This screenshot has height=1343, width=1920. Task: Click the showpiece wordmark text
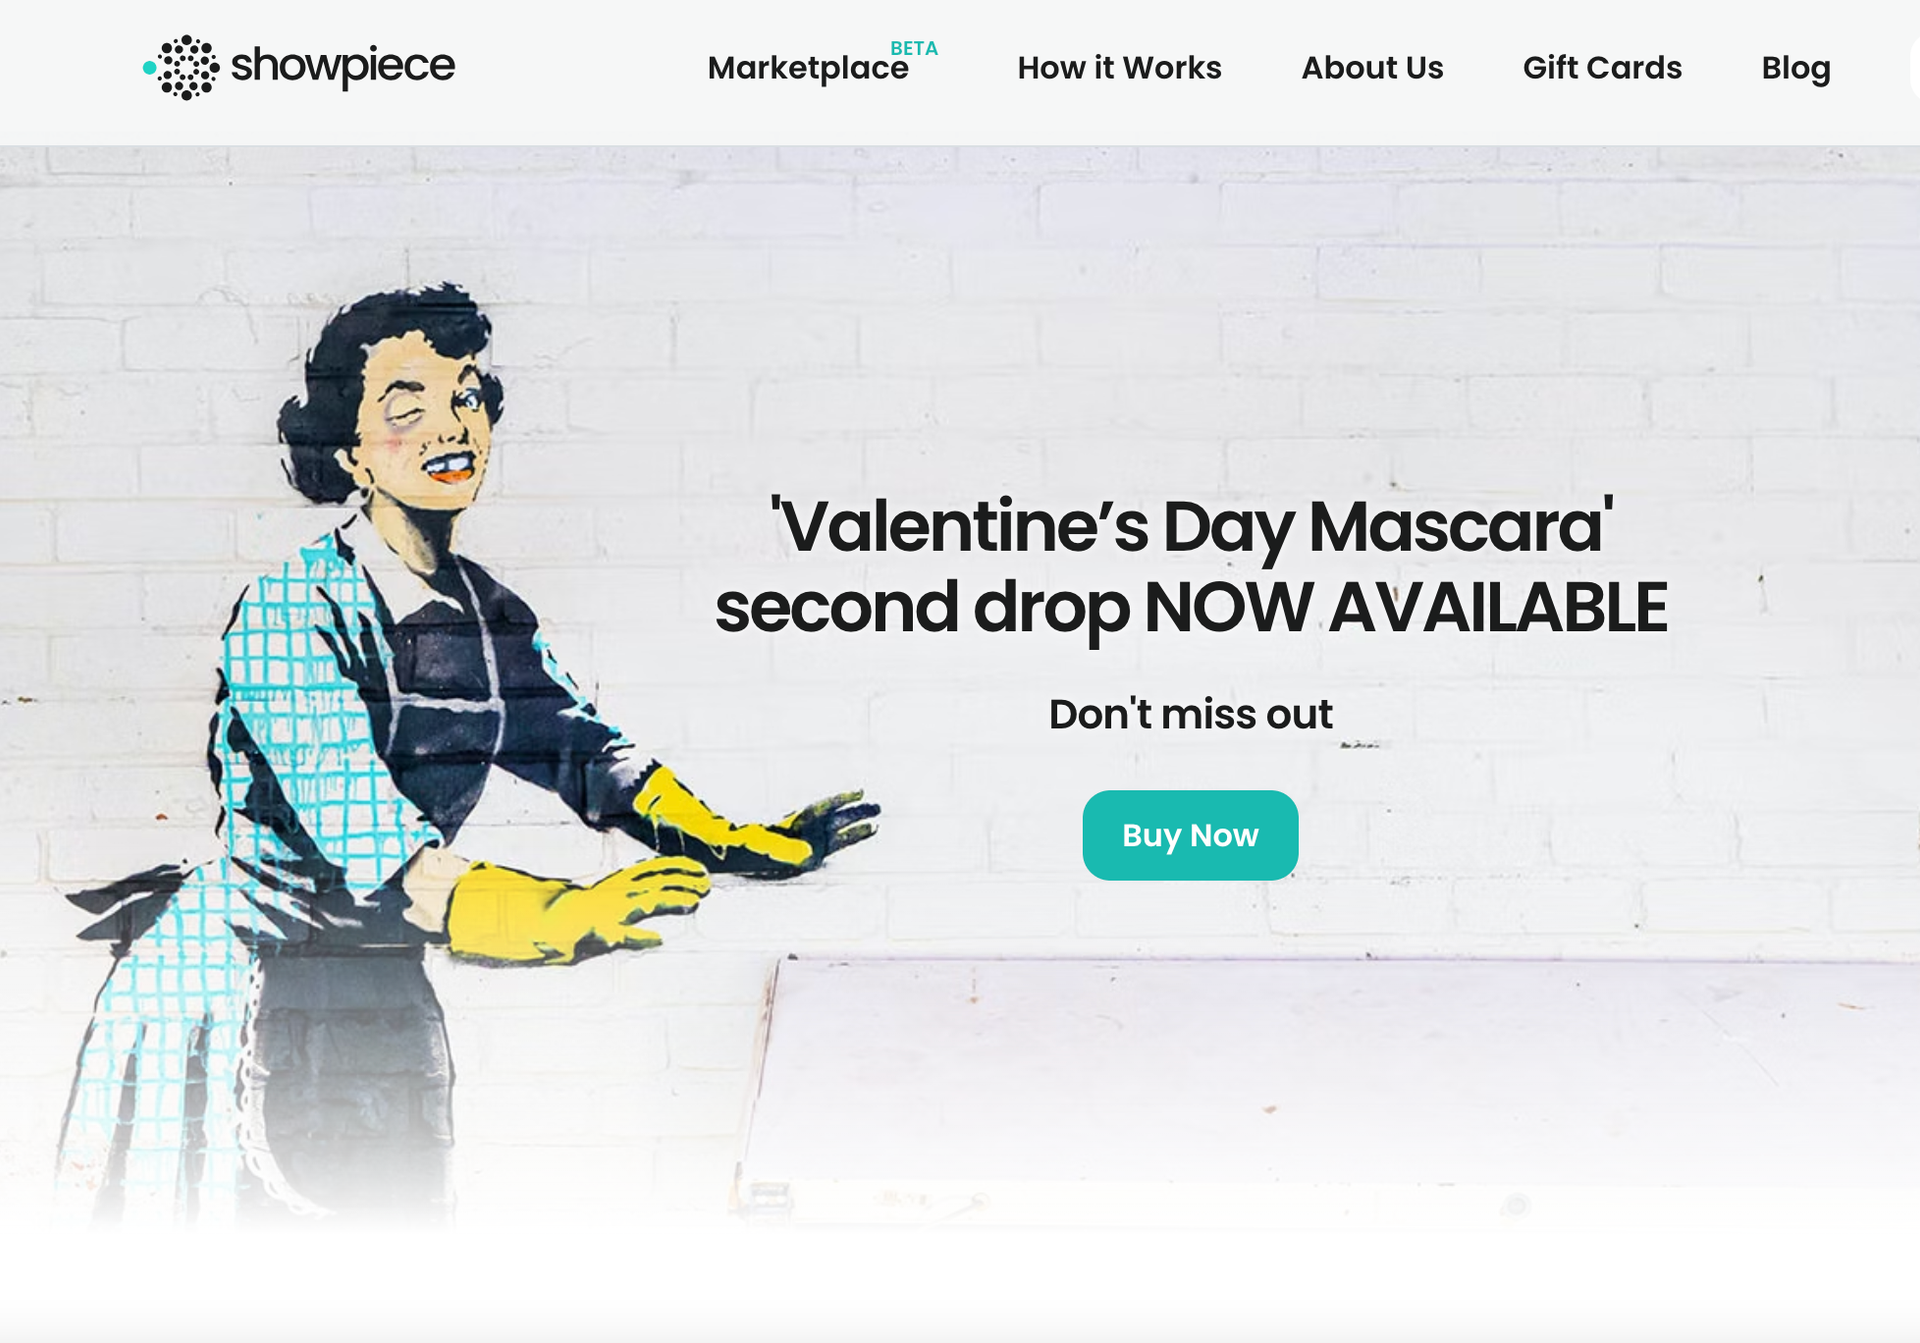tap(342, 66)
